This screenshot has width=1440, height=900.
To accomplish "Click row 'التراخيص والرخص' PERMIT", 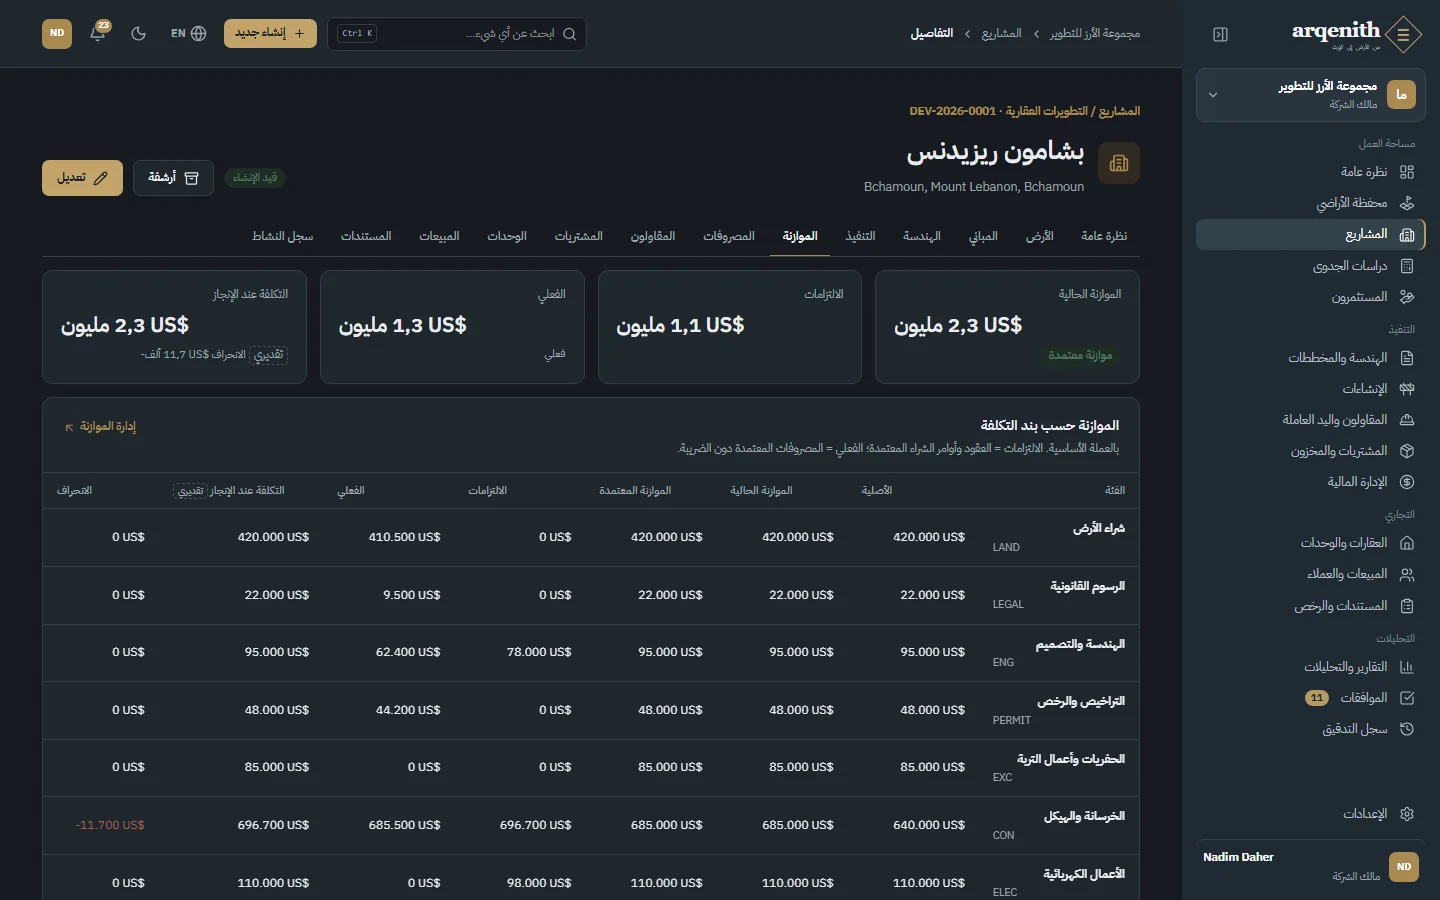I will [591, 711].
